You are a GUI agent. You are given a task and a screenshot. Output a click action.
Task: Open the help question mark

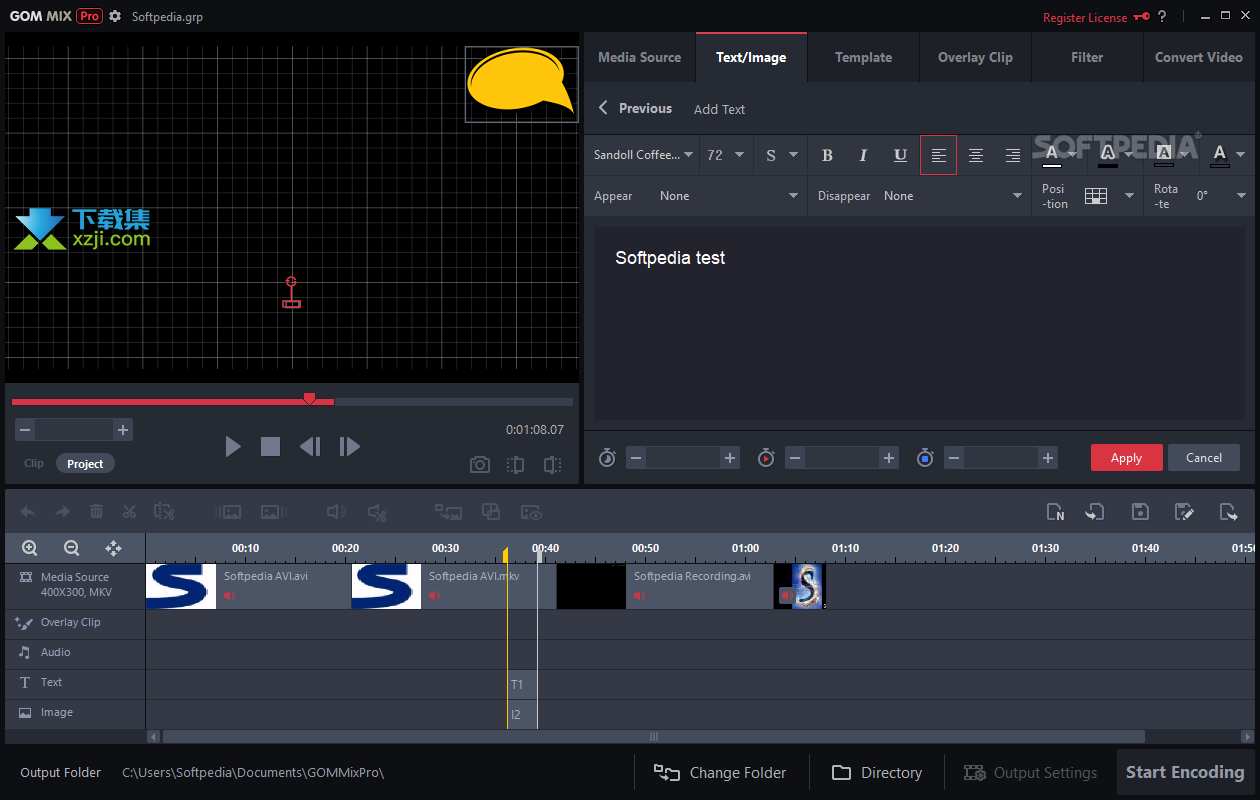[1162, 16]
